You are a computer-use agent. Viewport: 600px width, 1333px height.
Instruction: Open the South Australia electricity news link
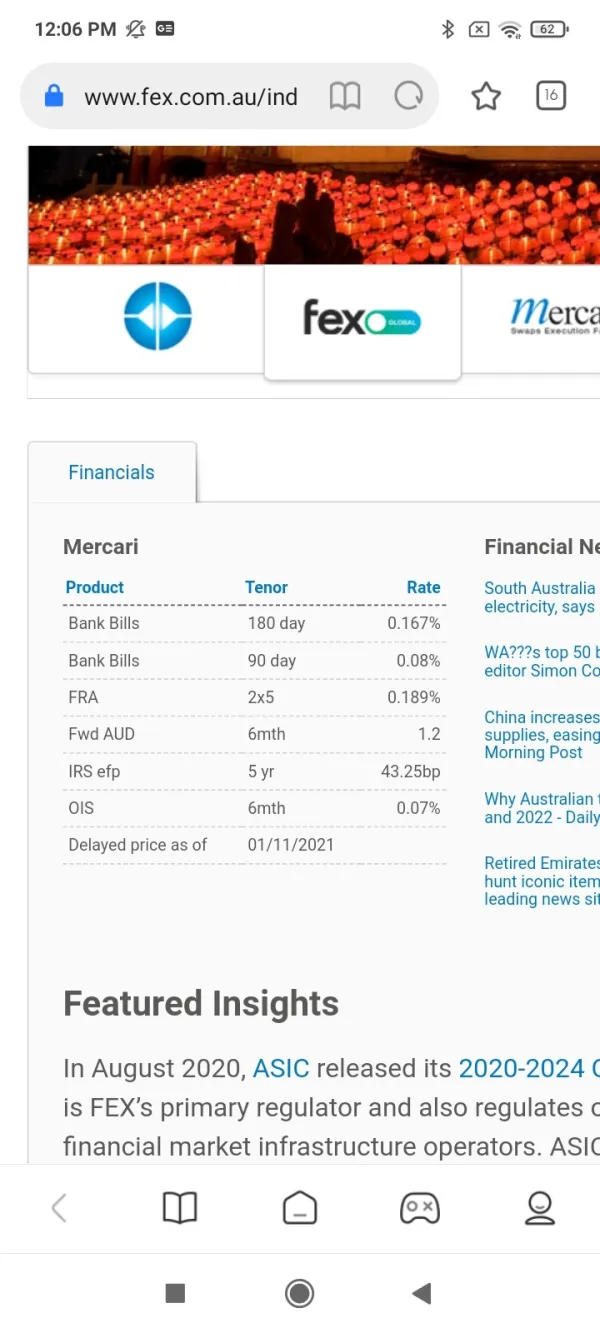click(x=540, y=597)
